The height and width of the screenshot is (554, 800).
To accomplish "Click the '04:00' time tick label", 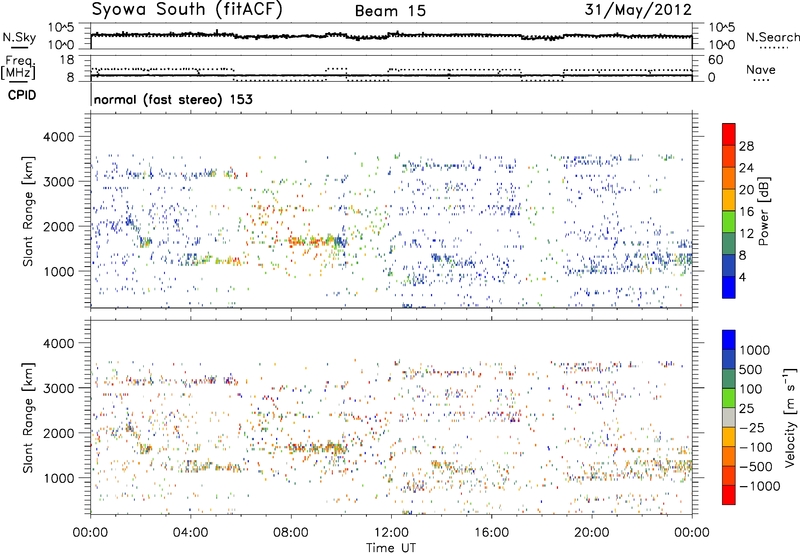I will point(190,533).
